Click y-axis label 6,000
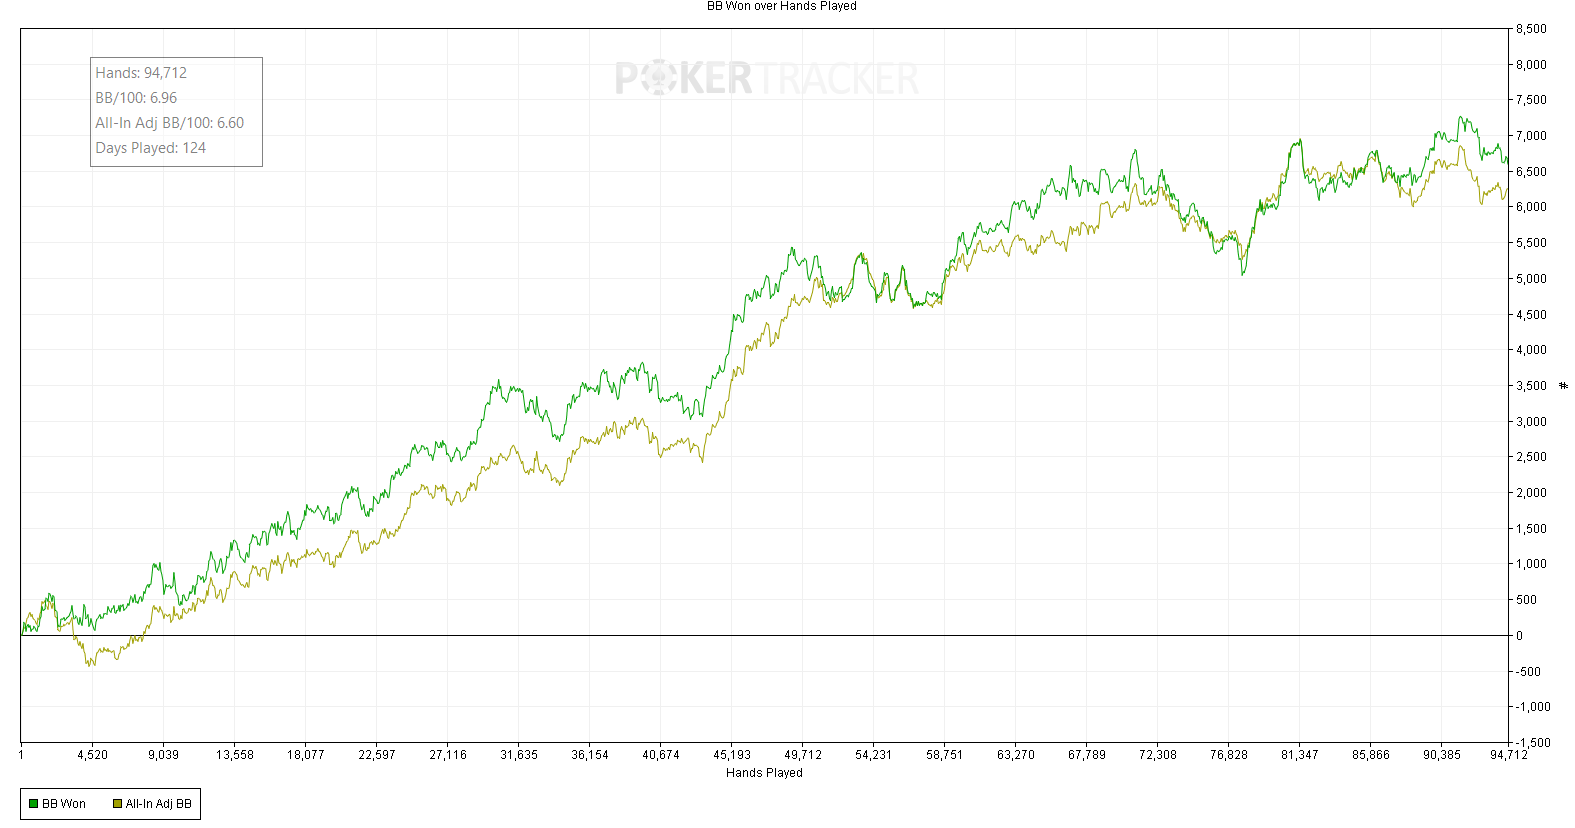 (1531, 207)
